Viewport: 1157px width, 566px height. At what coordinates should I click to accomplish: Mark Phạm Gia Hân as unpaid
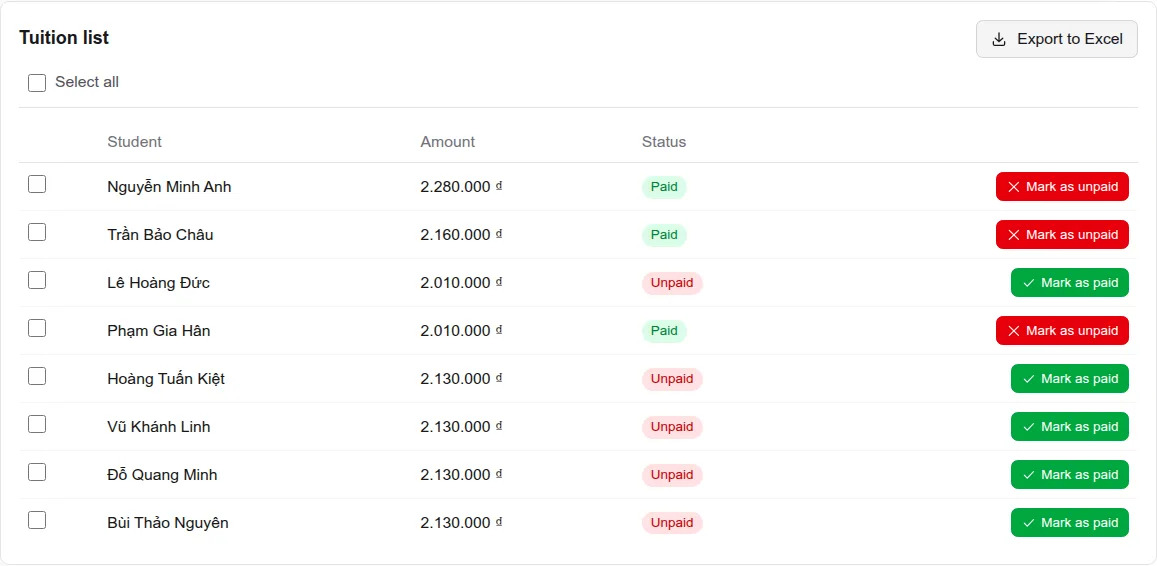coord(1063,331)
